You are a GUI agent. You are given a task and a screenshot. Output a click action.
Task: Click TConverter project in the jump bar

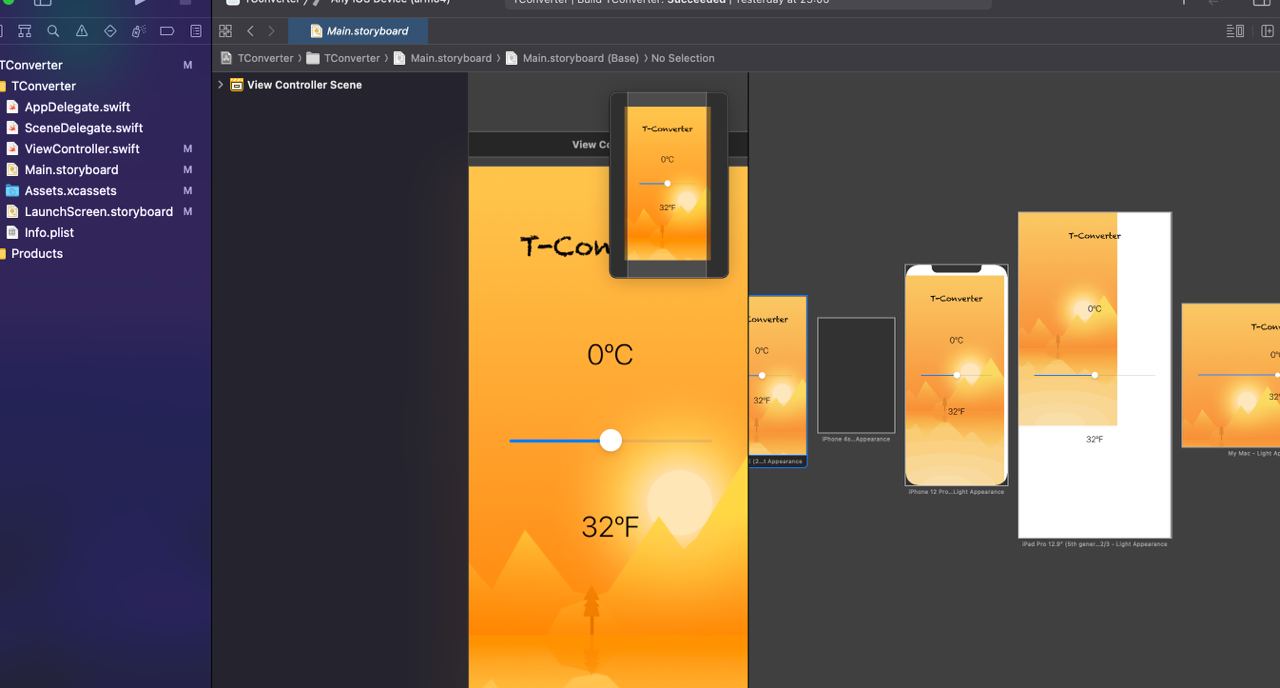(x=257, y=58)
